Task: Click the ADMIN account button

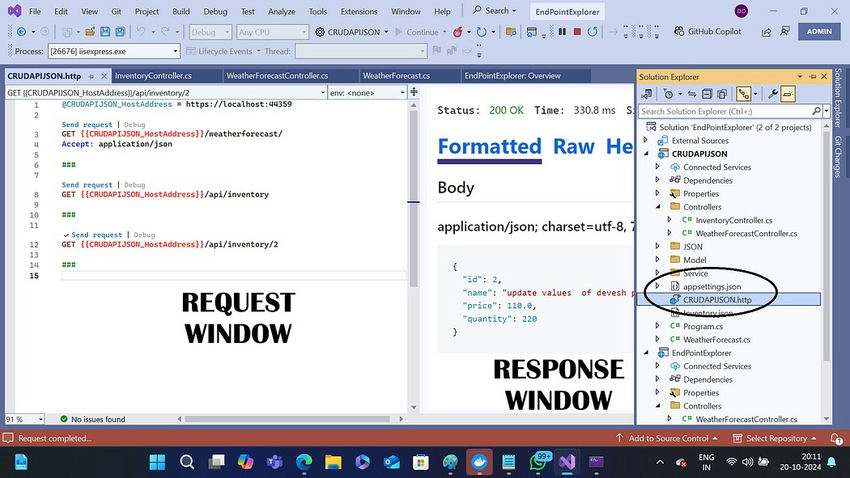Action: pos(819,31)
